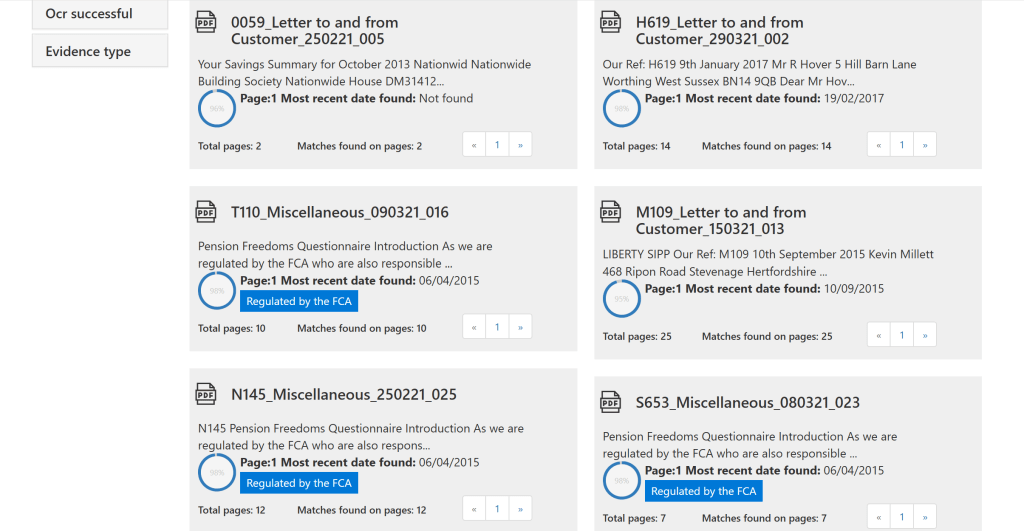Select page 1 in H619 card pager
Screen dimensions: 1024x531
pos(902,144)
